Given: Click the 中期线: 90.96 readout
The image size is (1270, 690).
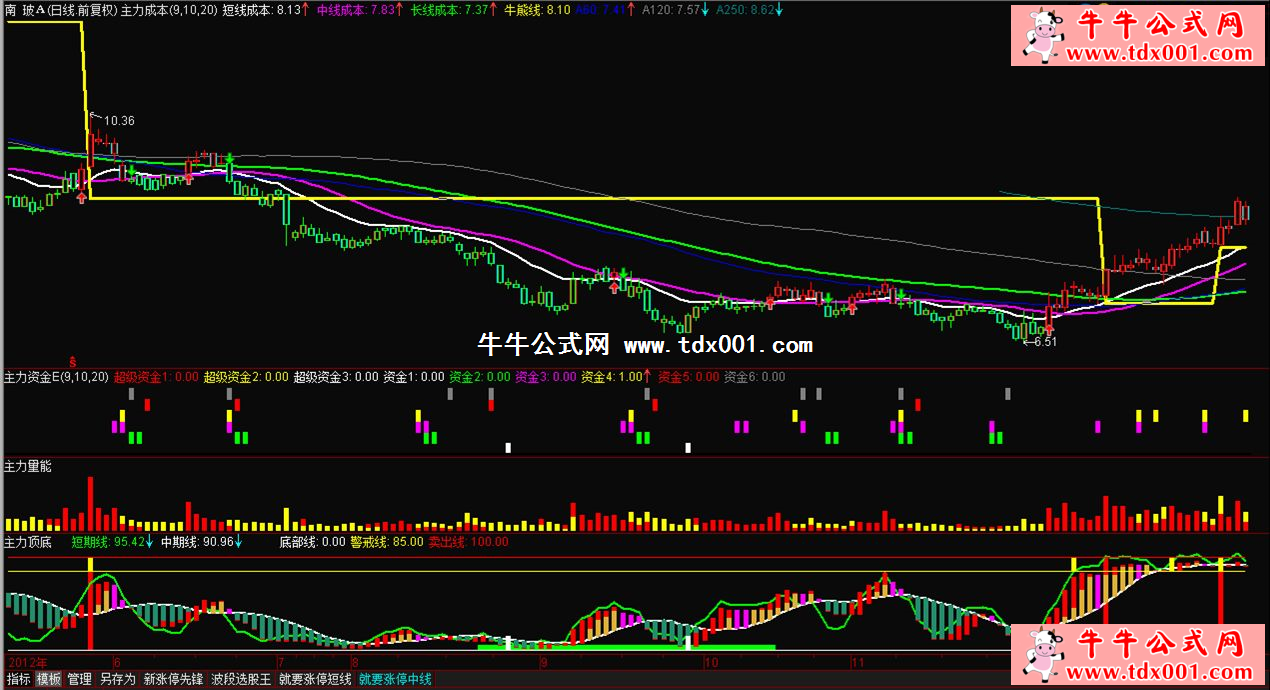Looking at the screenshot, I should pyautogui.click(x=196, y=542).
